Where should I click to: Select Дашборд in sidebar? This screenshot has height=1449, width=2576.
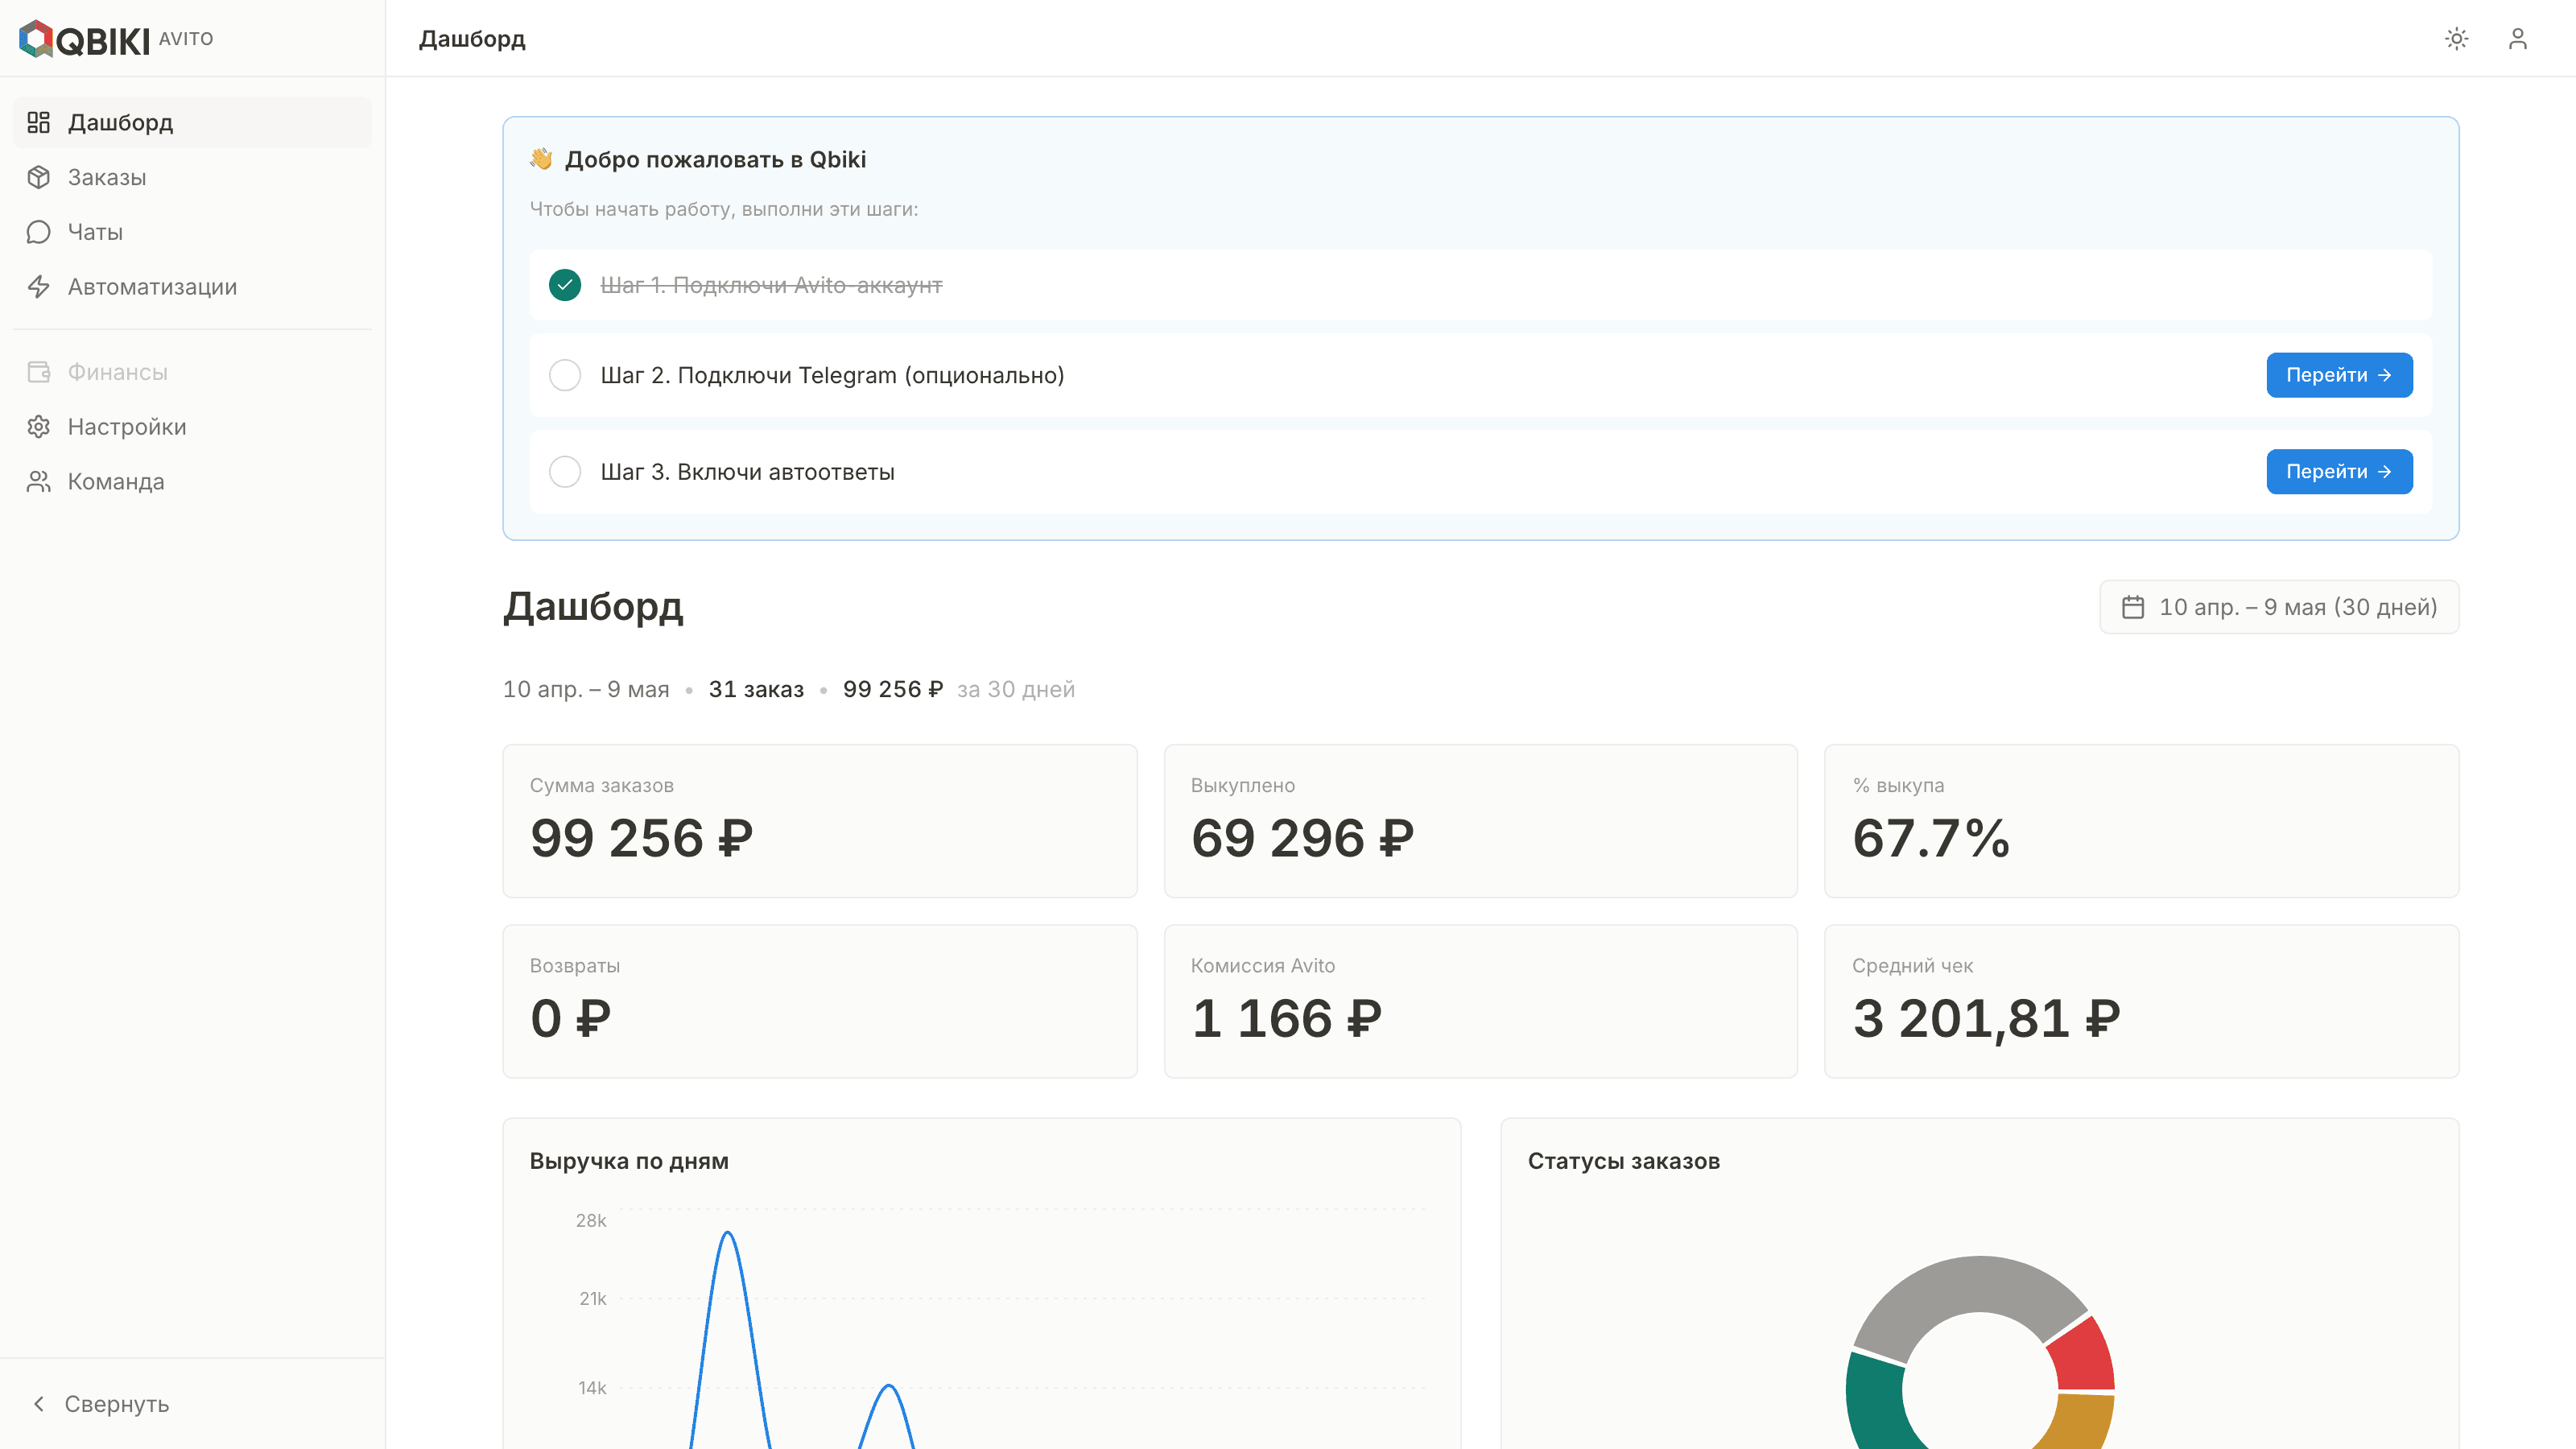(x=192, y=122)
